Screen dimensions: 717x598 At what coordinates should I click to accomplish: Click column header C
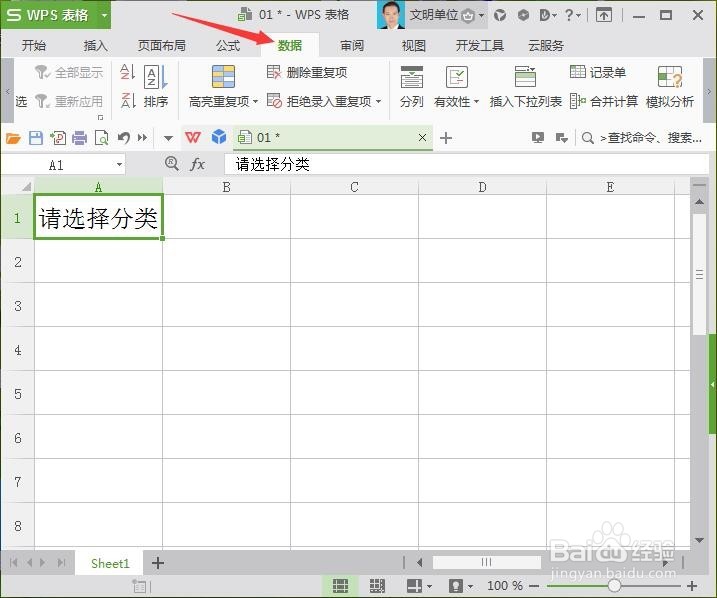pyautogui.click(x=354, y=187)
